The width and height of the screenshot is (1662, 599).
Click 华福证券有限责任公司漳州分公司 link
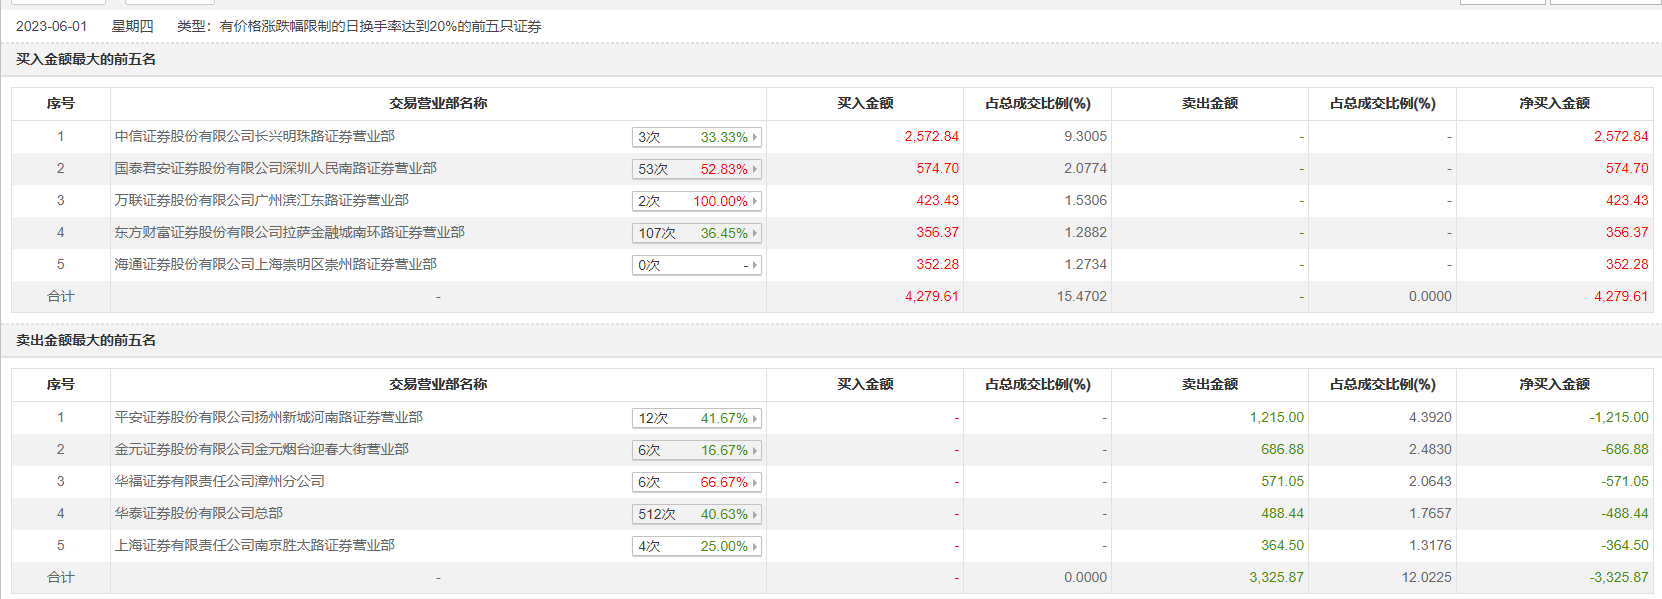click(219, 481)
